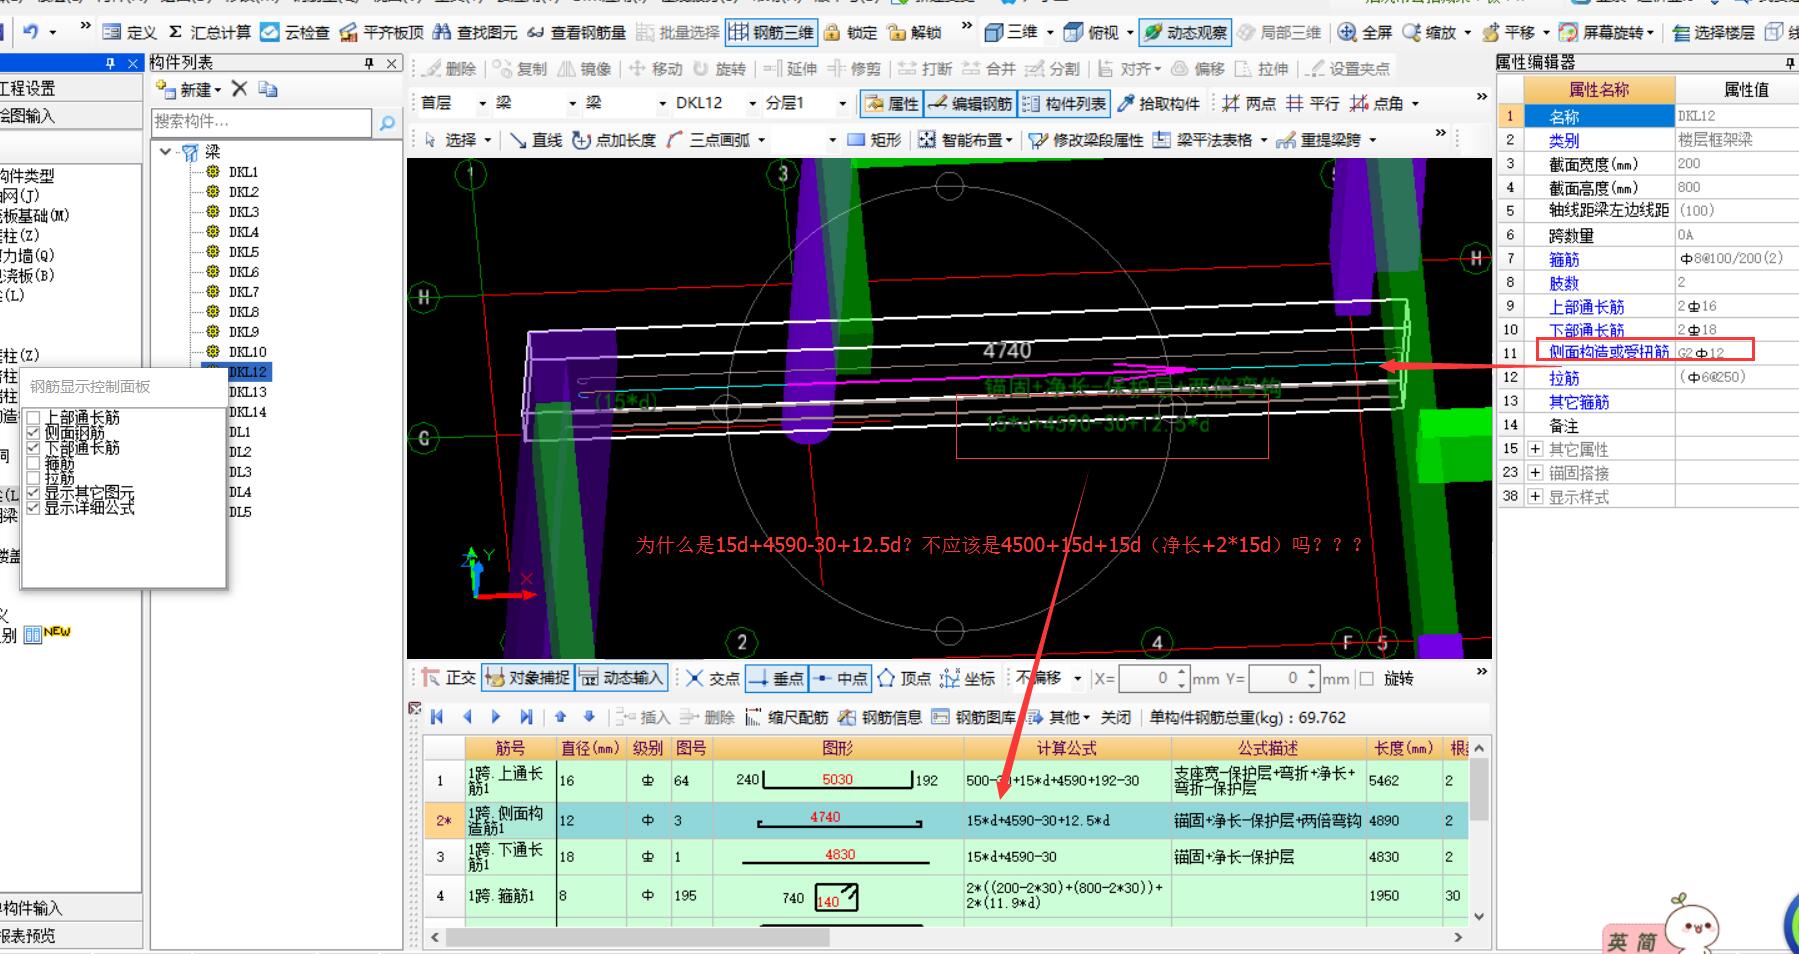Viewport: 1799px width, 954px height.
Task: Open the 新建 dropdown arrow
Action: click(x=217, y=90)
